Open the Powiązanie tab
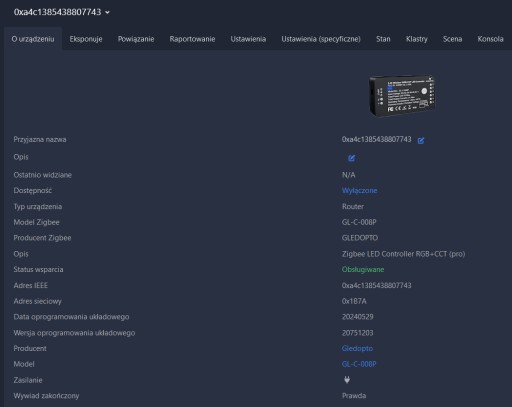 (136, 39)
